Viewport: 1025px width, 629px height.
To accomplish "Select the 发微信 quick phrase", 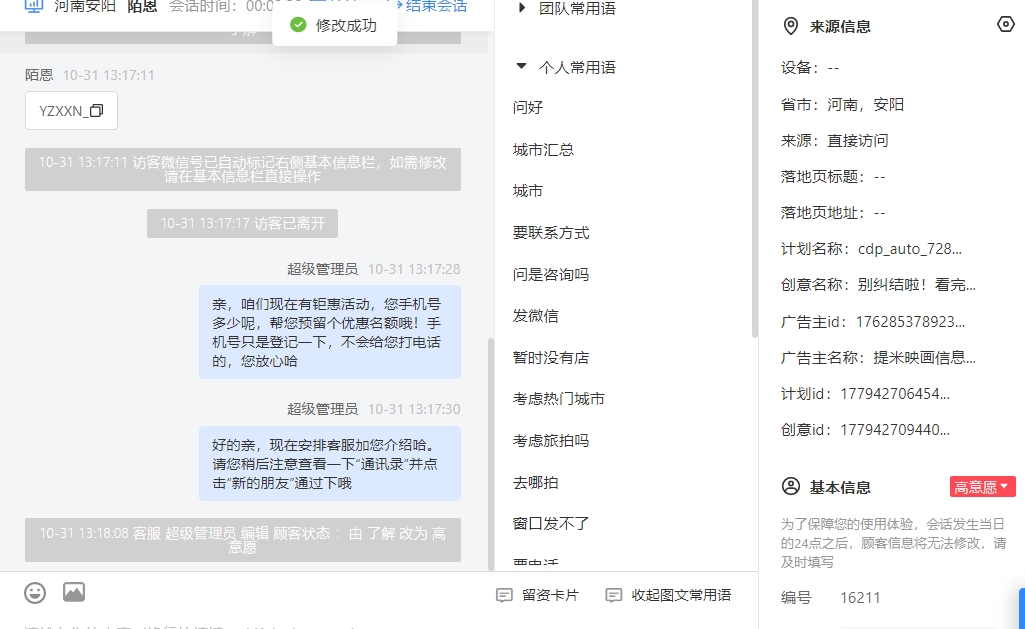I will [535, 316].
